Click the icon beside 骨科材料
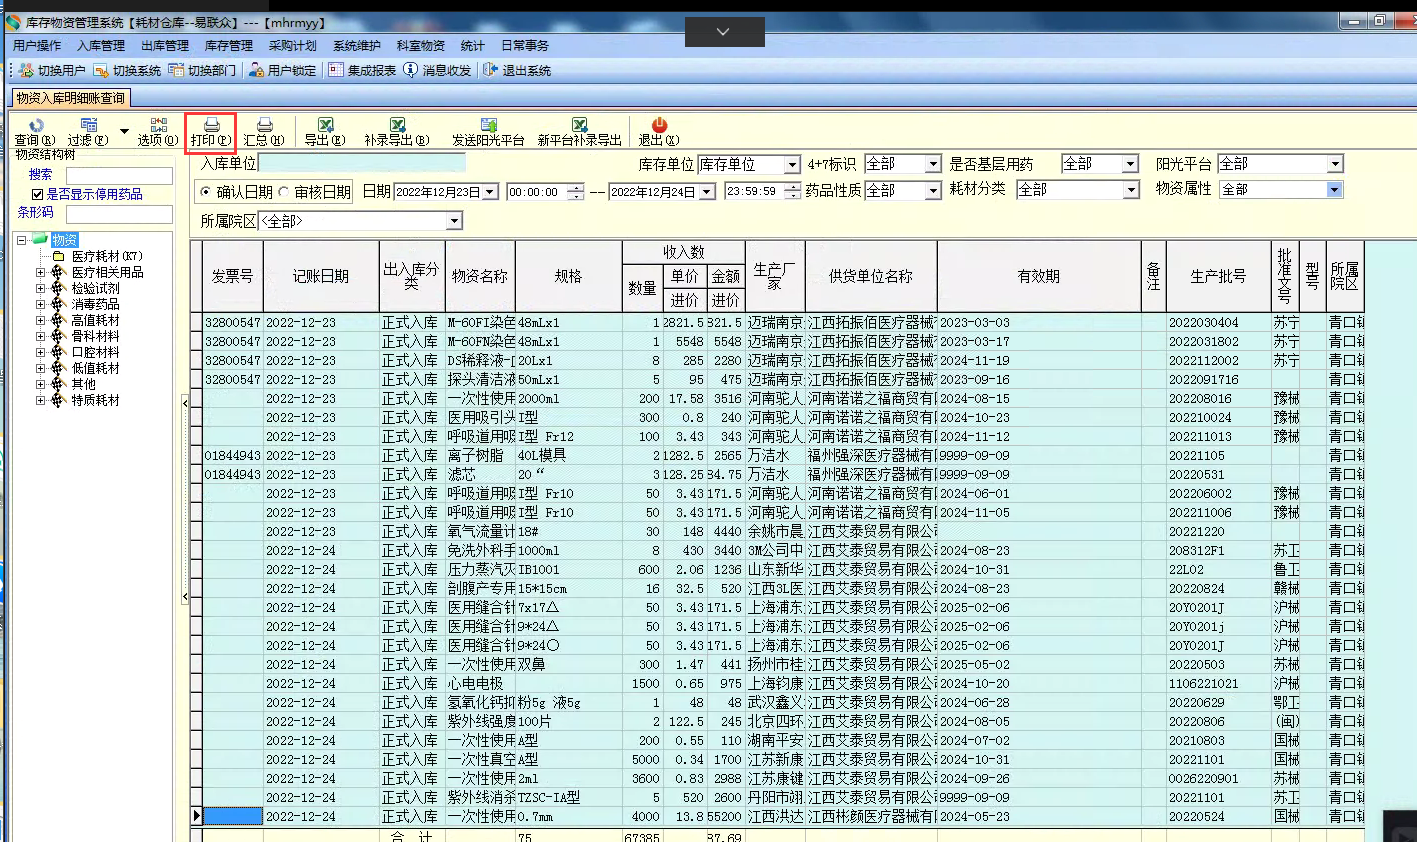 (58, 336)
